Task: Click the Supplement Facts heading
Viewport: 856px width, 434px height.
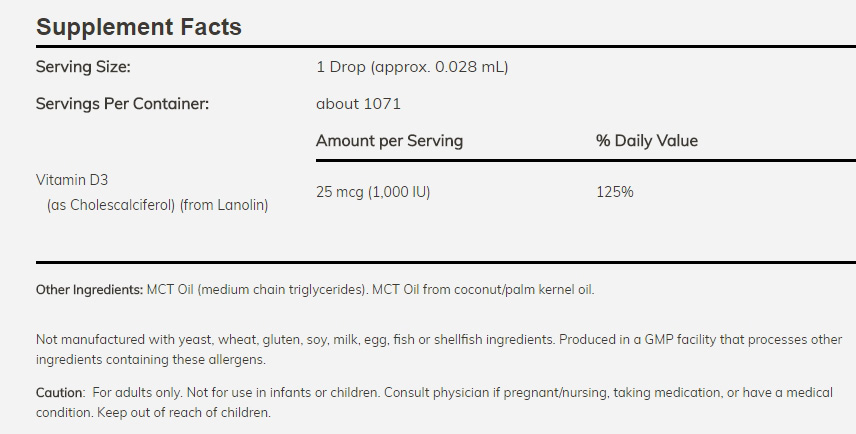Action: 139,27
